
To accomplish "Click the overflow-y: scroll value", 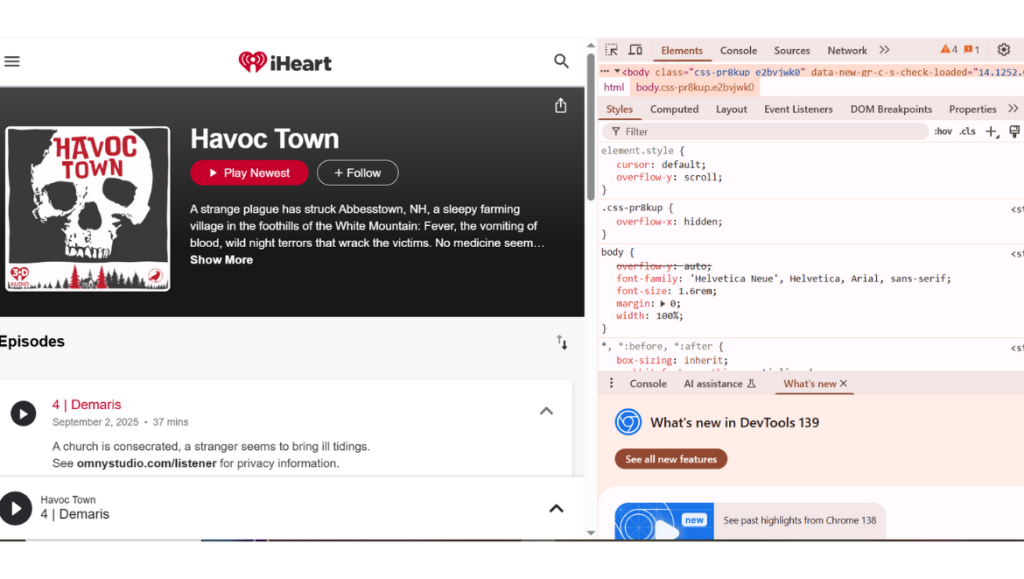I will pyautogui.click(x=701, y=178).
